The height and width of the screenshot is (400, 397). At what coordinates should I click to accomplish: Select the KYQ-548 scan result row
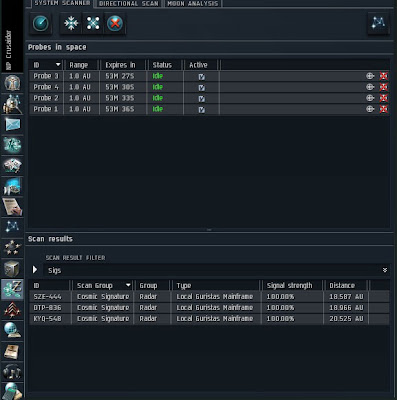[209, 319]
